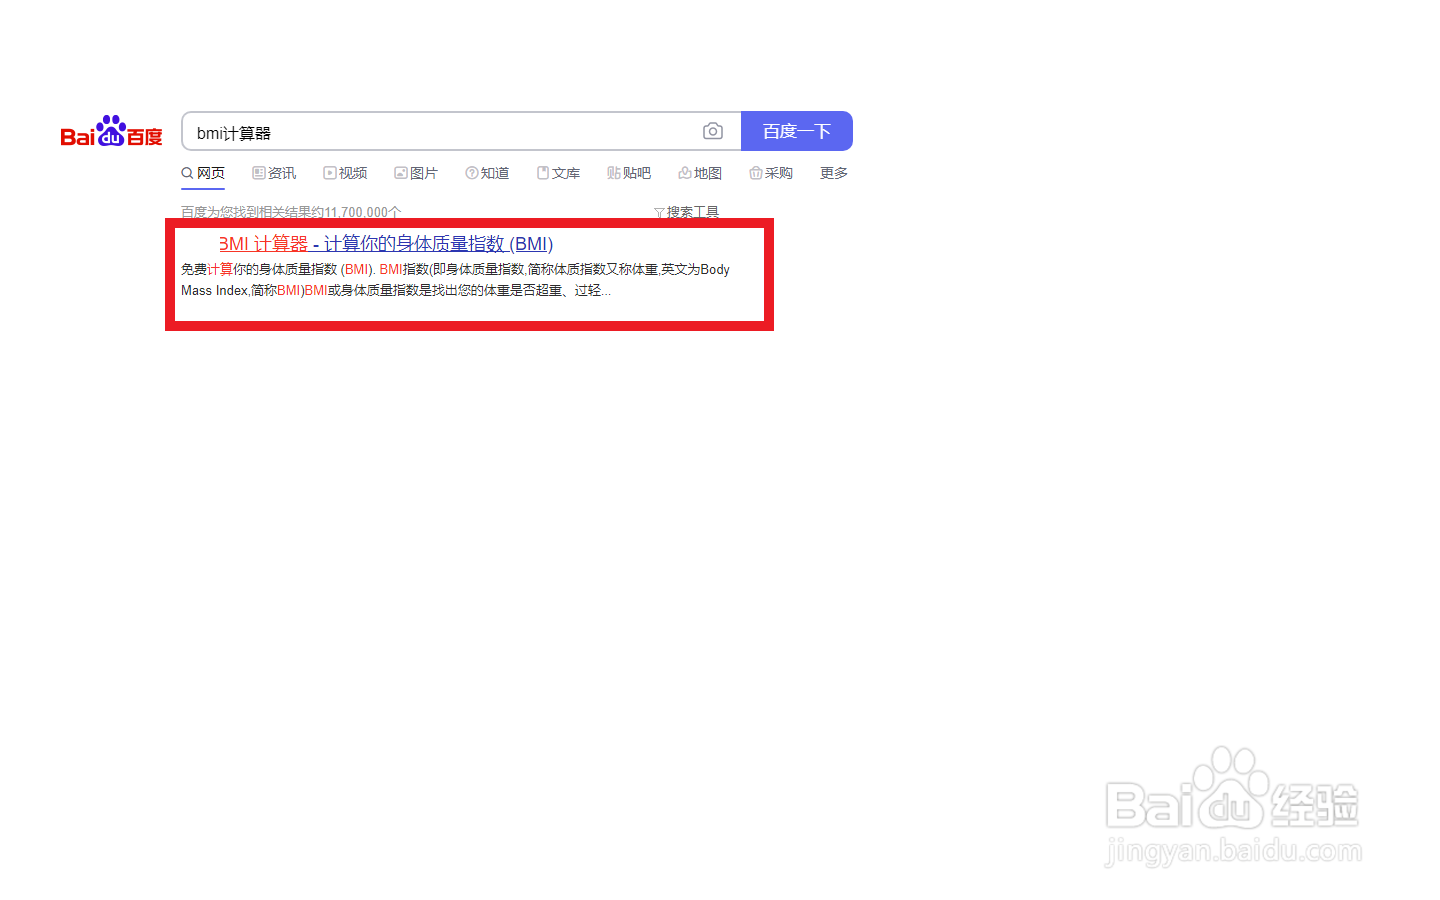Switch to the 视频 tab

345,173
